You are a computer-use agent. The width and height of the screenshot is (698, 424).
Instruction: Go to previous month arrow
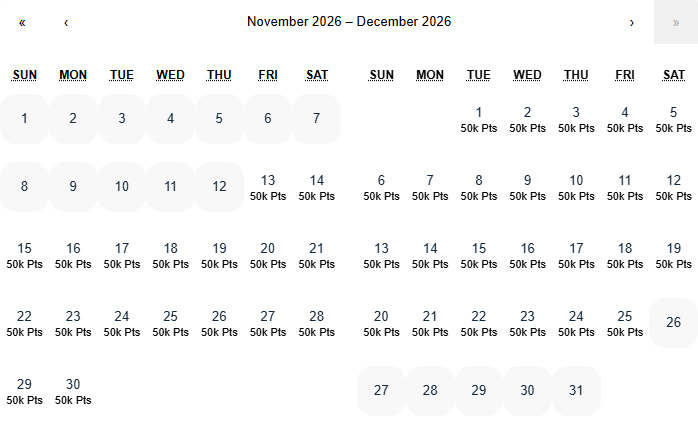point(66,22)
